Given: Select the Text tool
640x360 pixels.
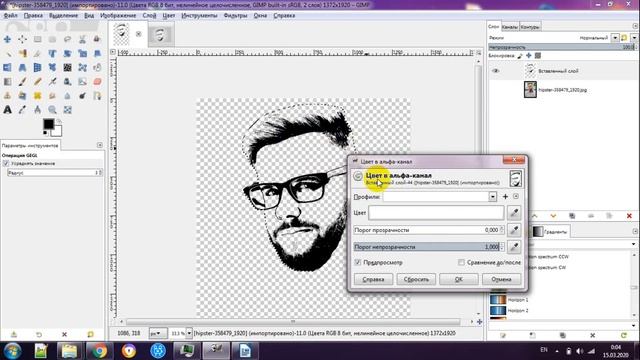Looking at the screenshot, I should pos(7,110).
